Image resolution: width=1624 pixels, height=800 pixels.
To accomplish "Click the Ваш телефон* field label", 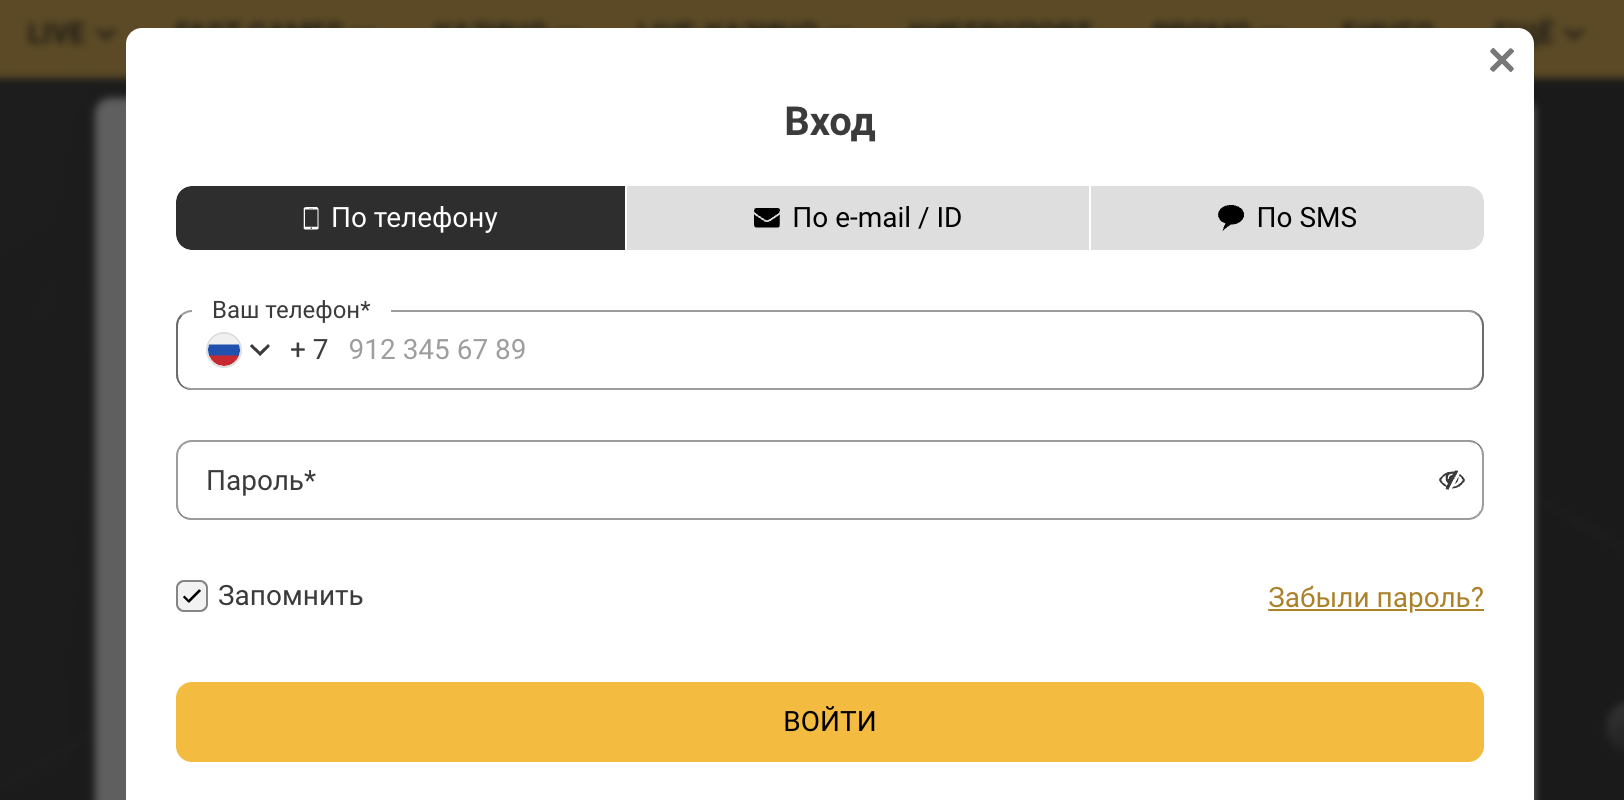I will coord(291,310).
